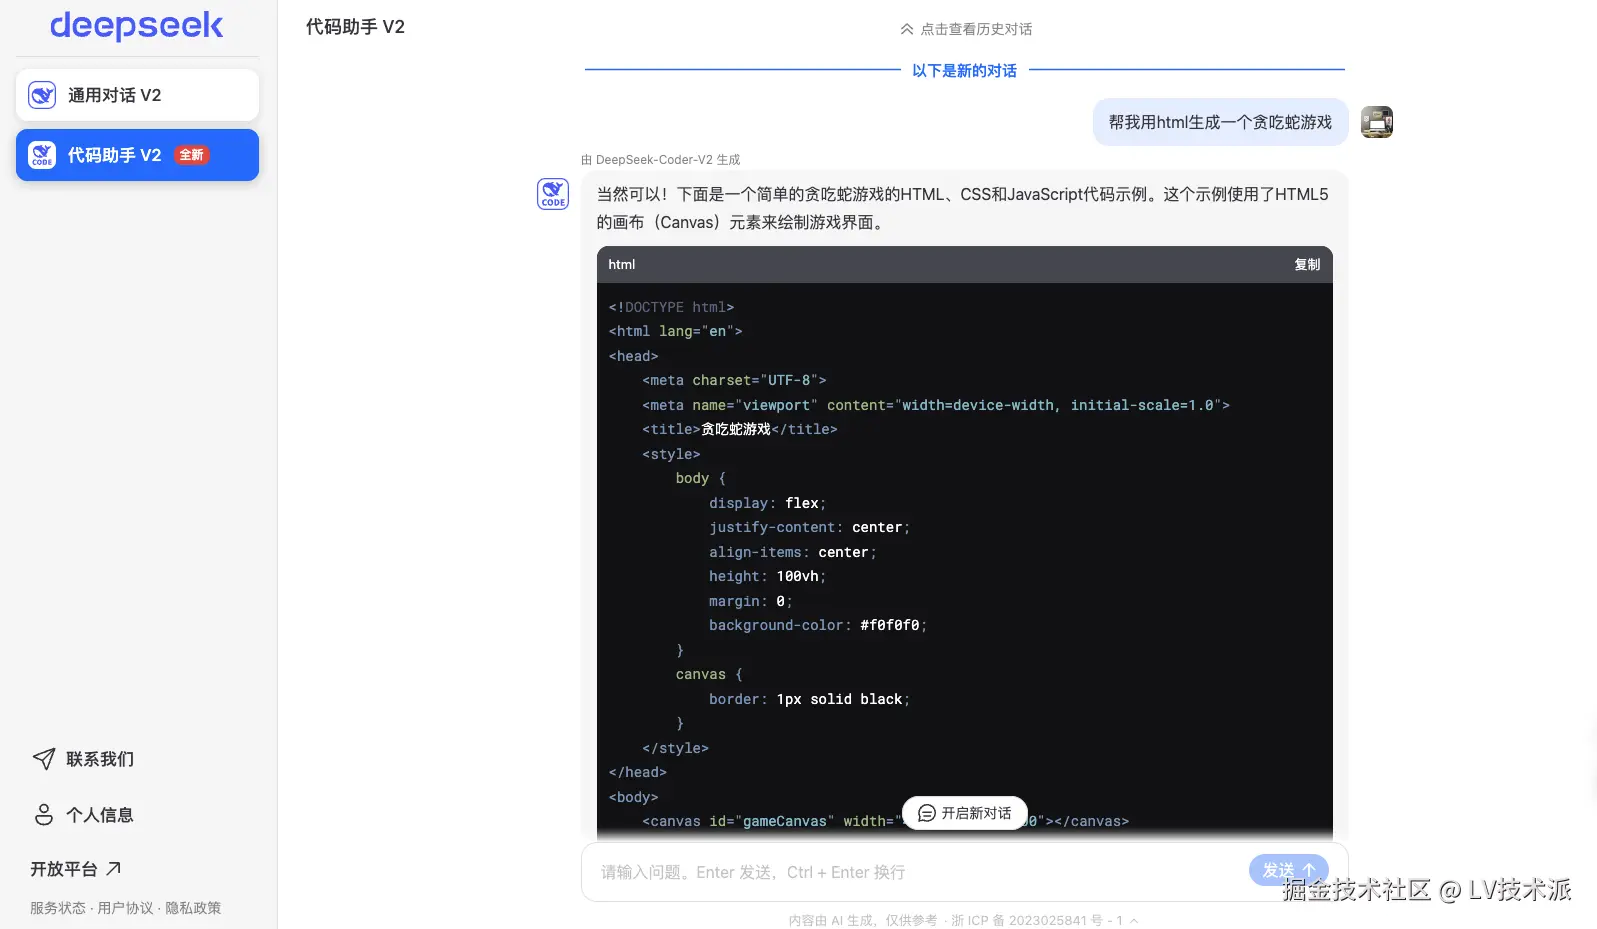Open 服务状态 link

pos(58,908)
